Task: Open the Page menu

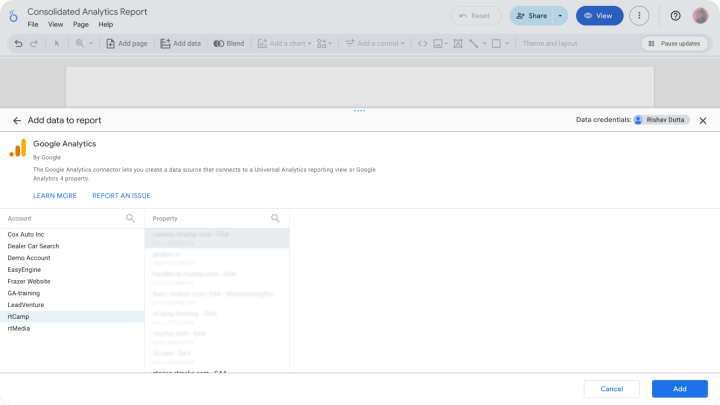Action: pyautogui.click(x=80, y=24)
